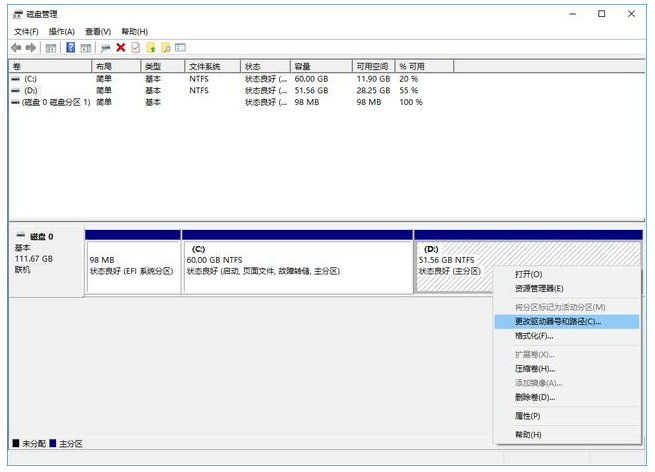Click the 51.56 GB capacity cell
This screenshot has height=472, width=655.
(311, 91)
